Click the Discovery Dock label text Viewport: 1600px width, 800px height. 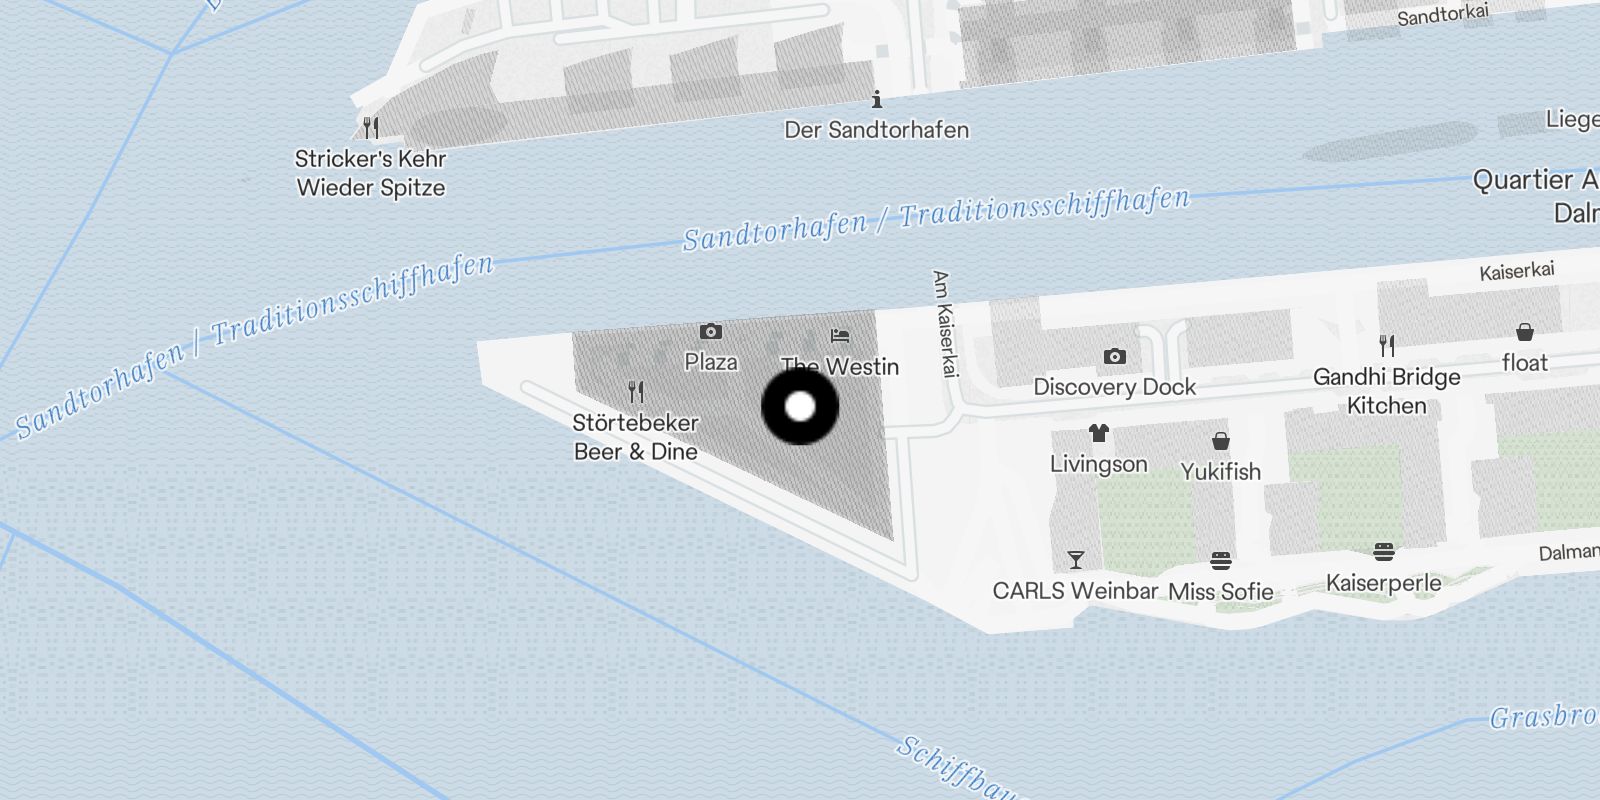tap(1115, 387)
